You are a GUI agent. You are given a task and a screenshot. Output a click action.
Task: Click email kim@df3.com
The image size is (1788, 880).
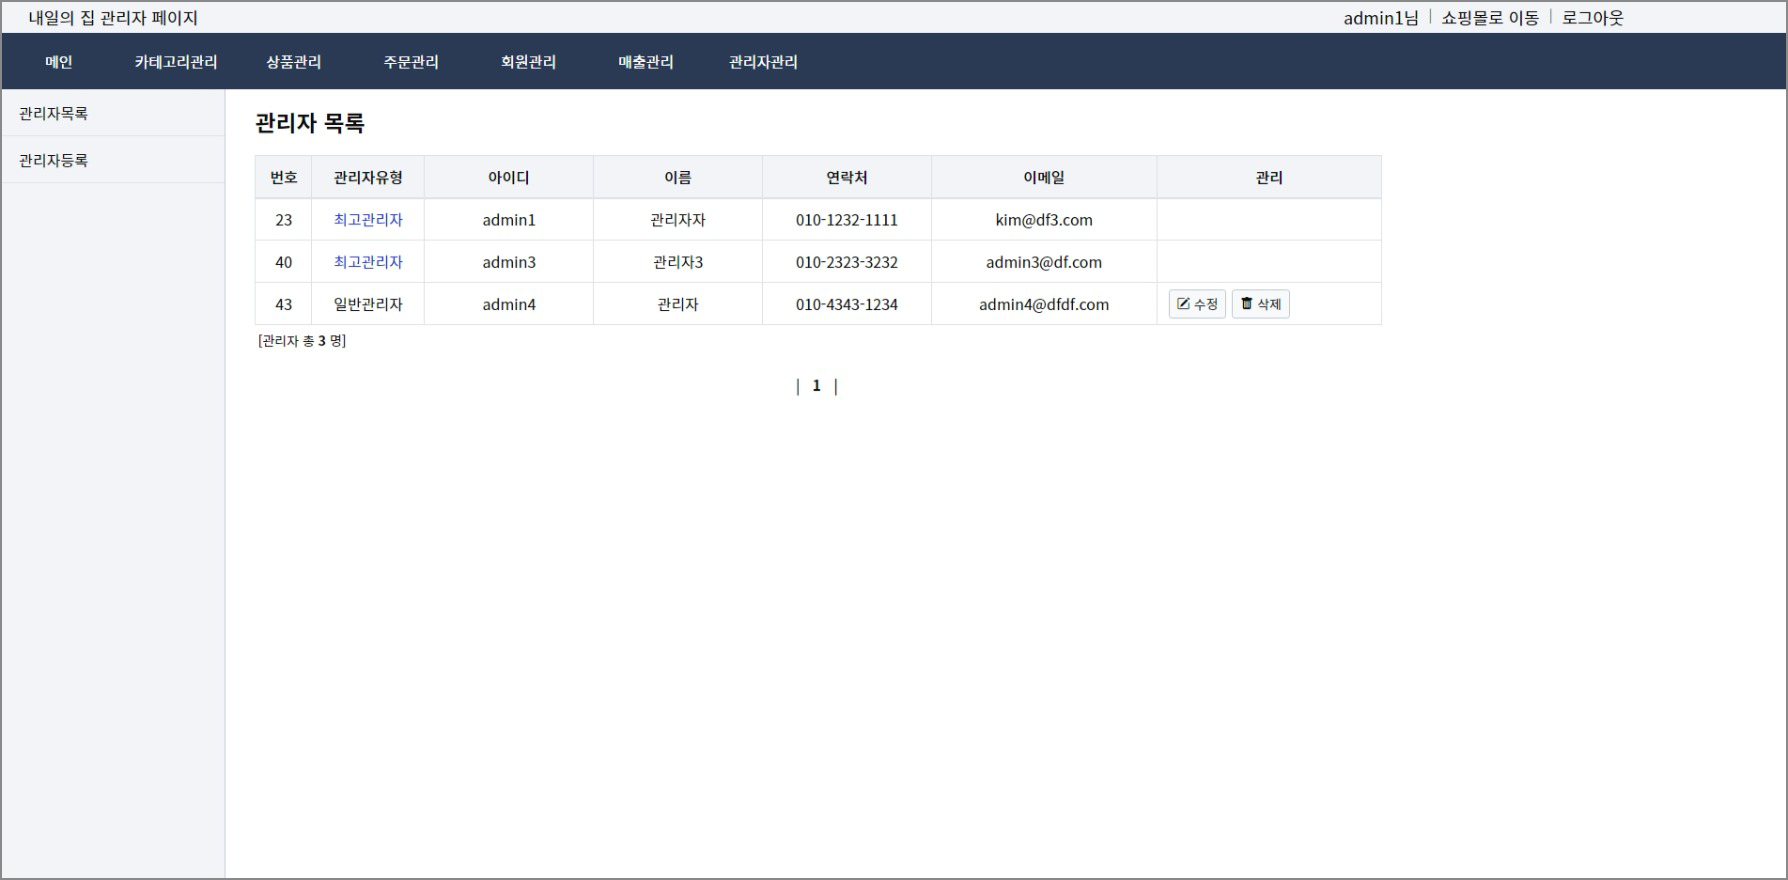(x=1044, y=220)
